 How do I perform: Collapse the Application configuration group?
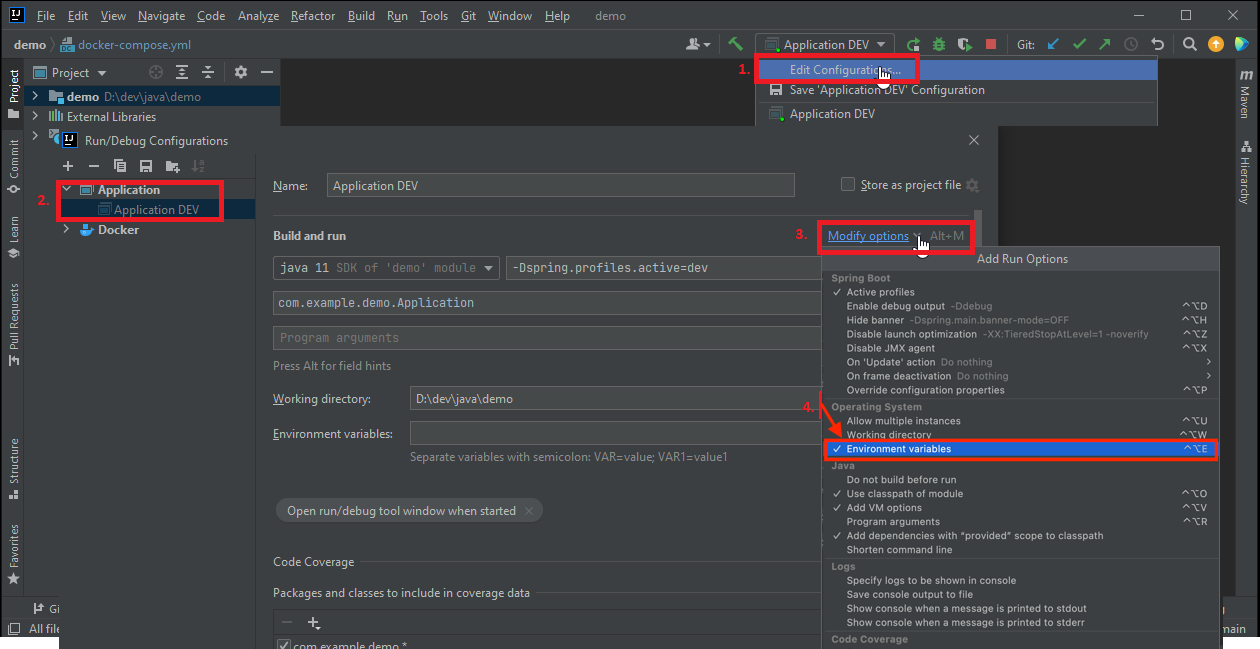[x=67, y=189]
